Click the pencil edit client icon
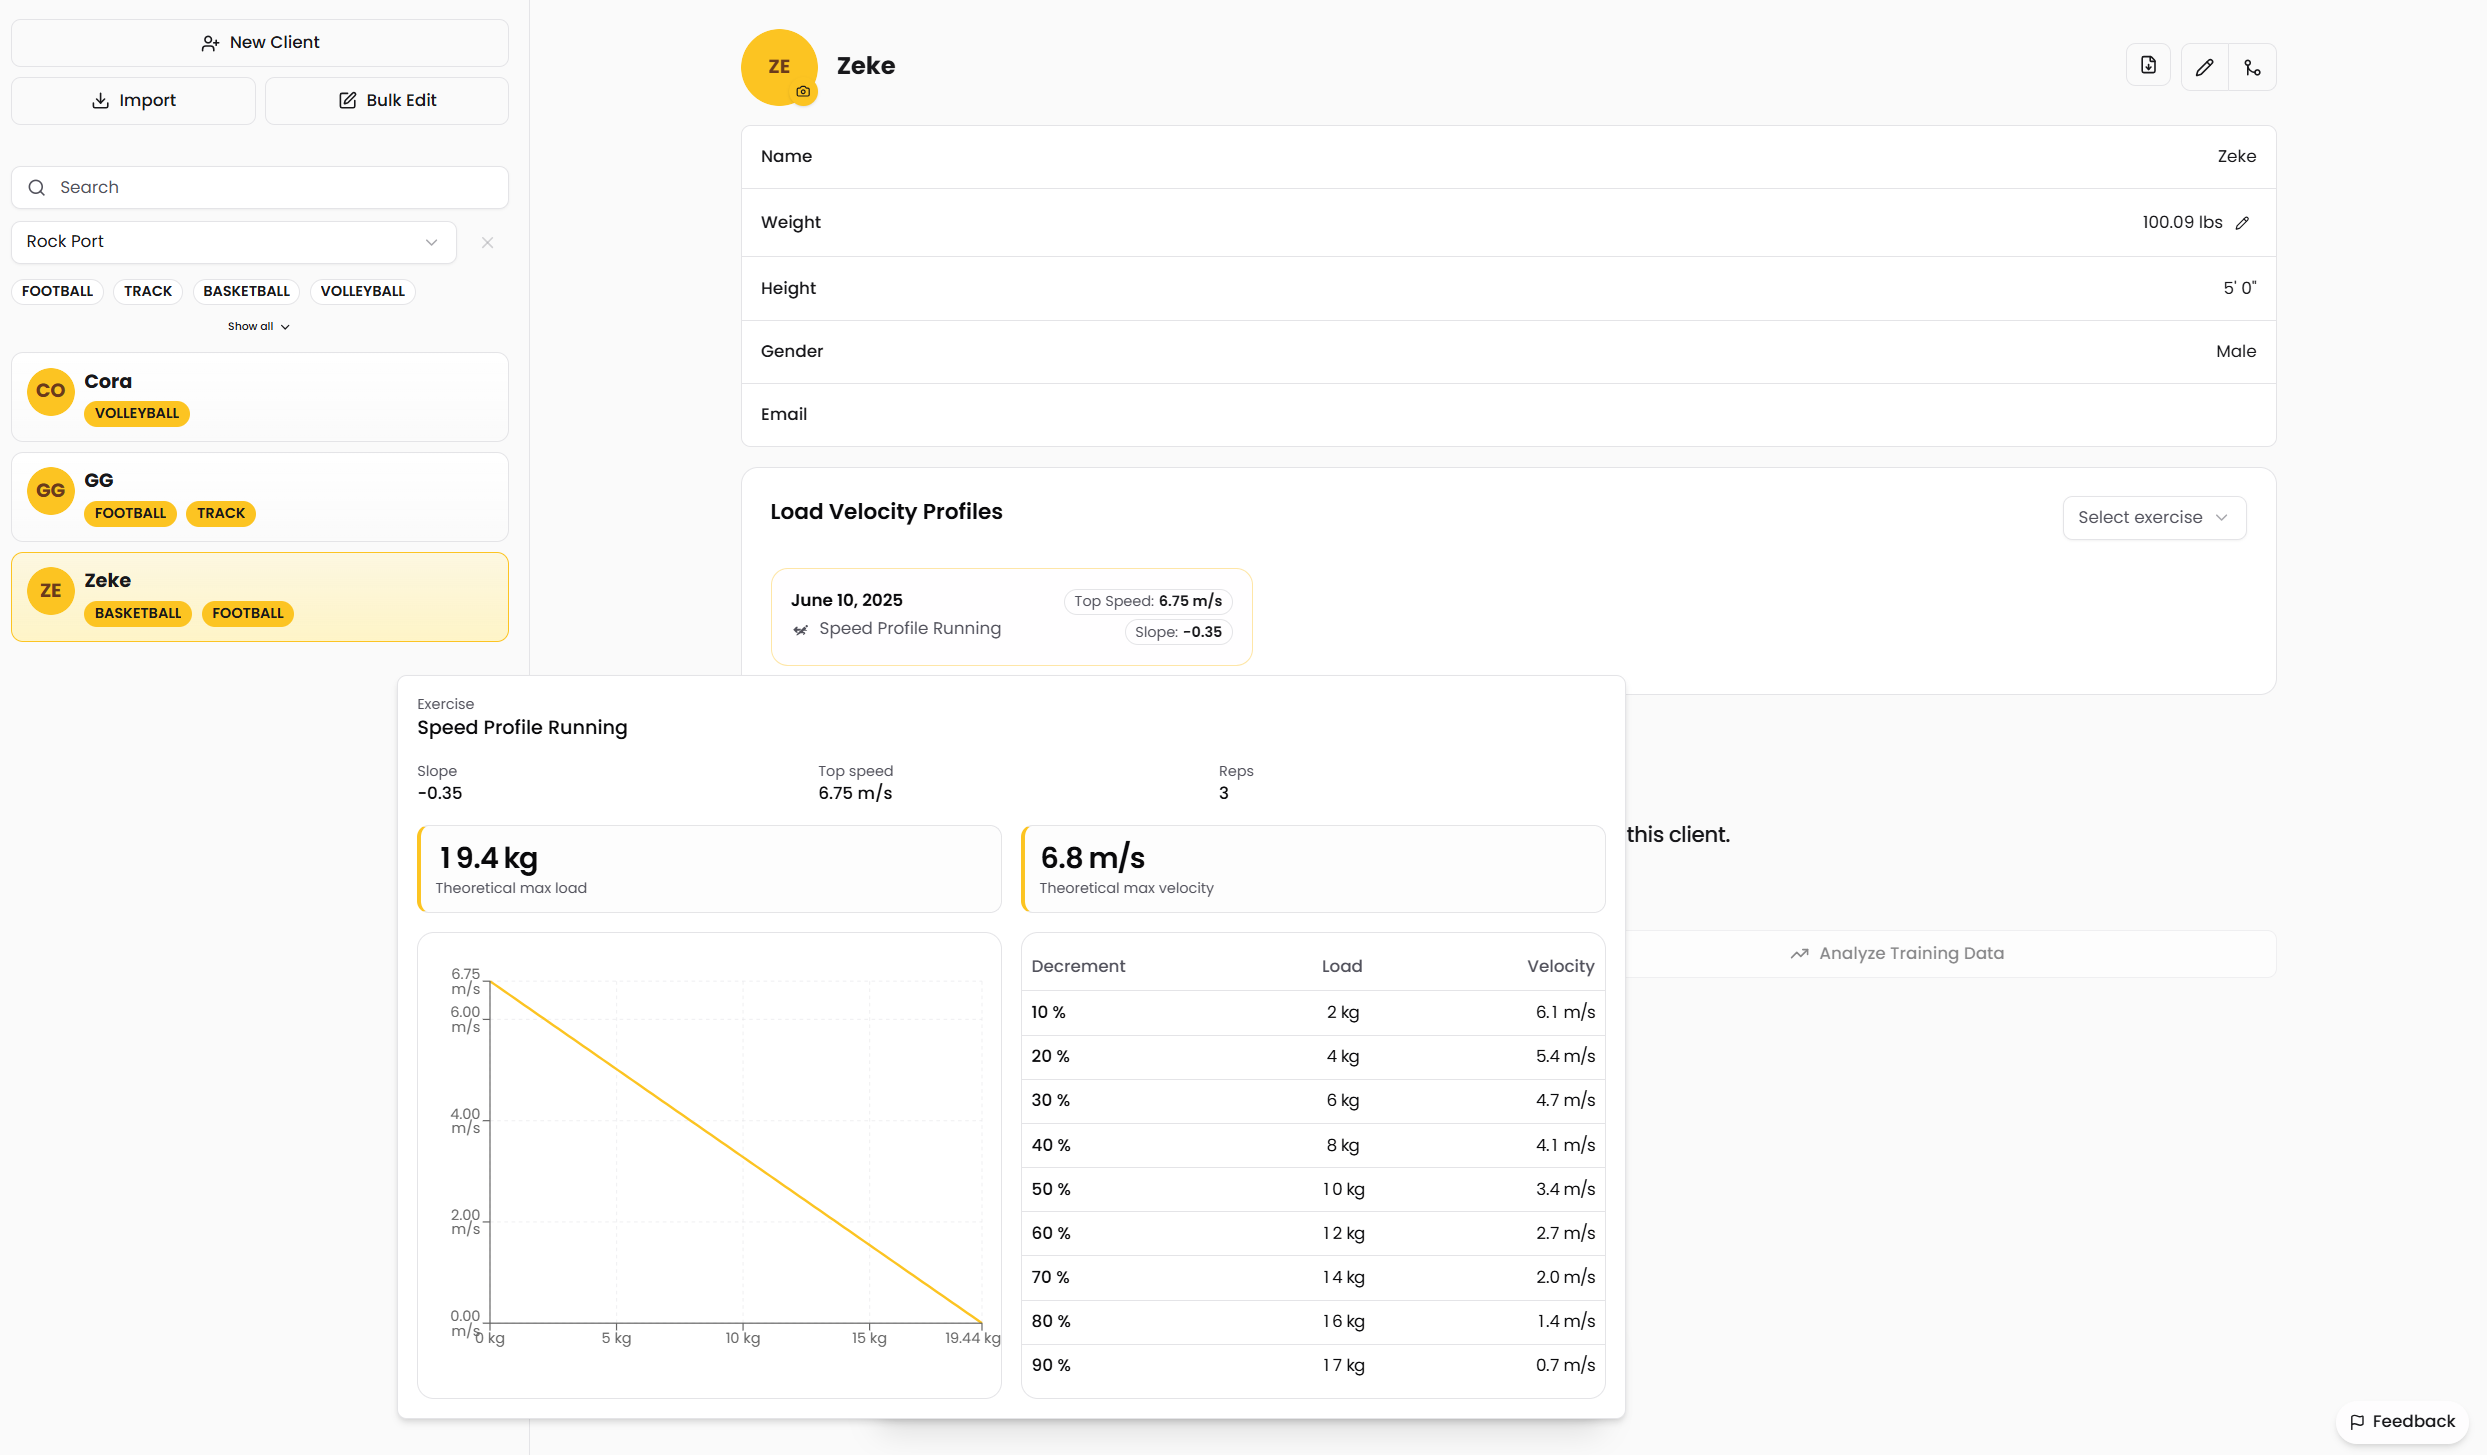Viewport: 2487px width, 1455px height. 2204,67
